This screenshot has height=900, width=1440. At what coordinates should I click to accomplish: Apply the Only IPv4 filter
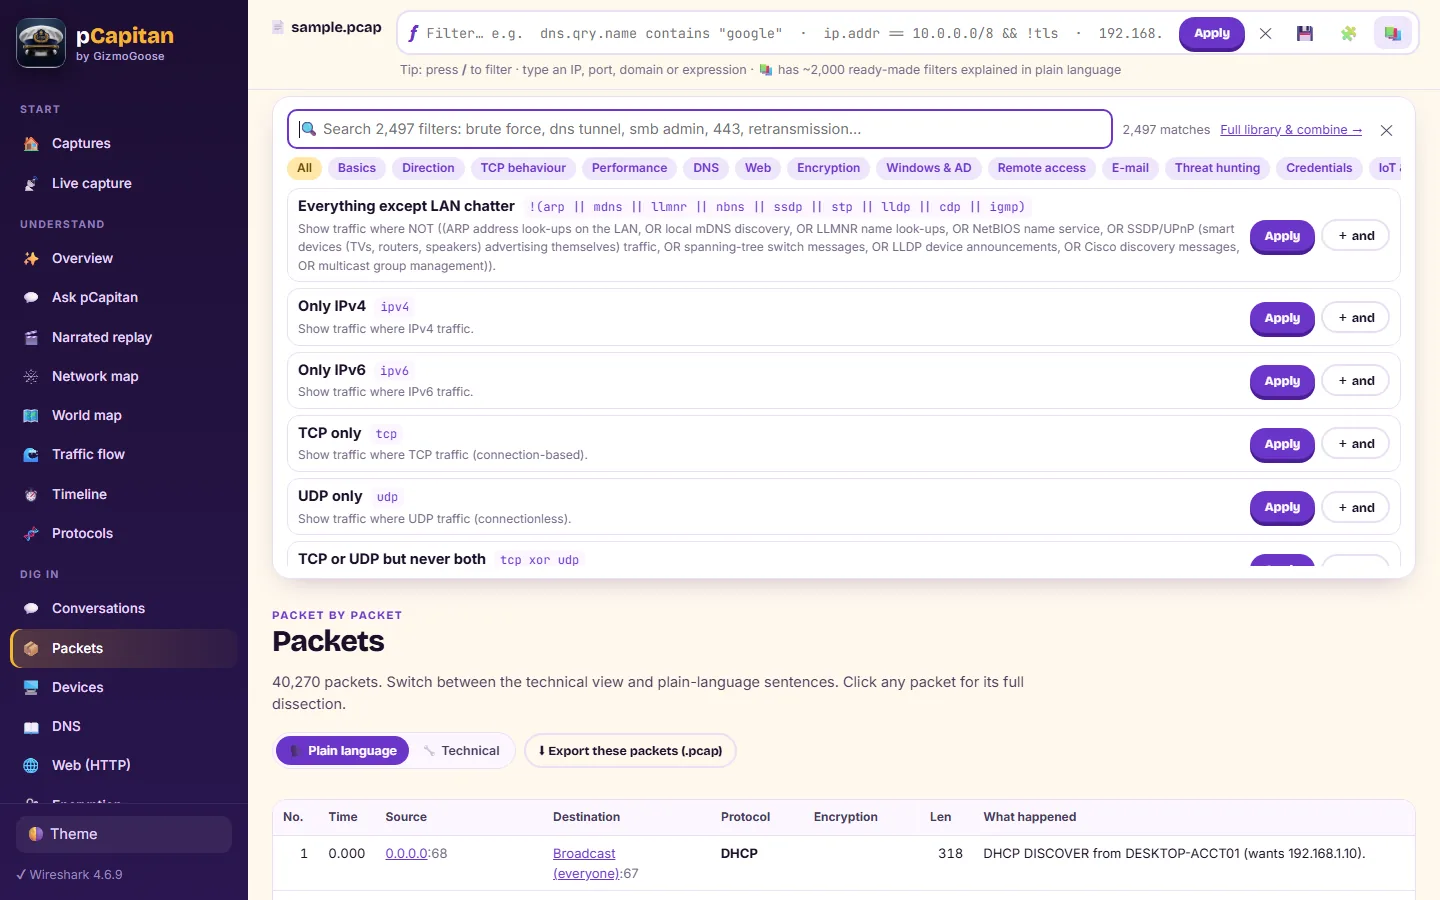click(1282, 318)
